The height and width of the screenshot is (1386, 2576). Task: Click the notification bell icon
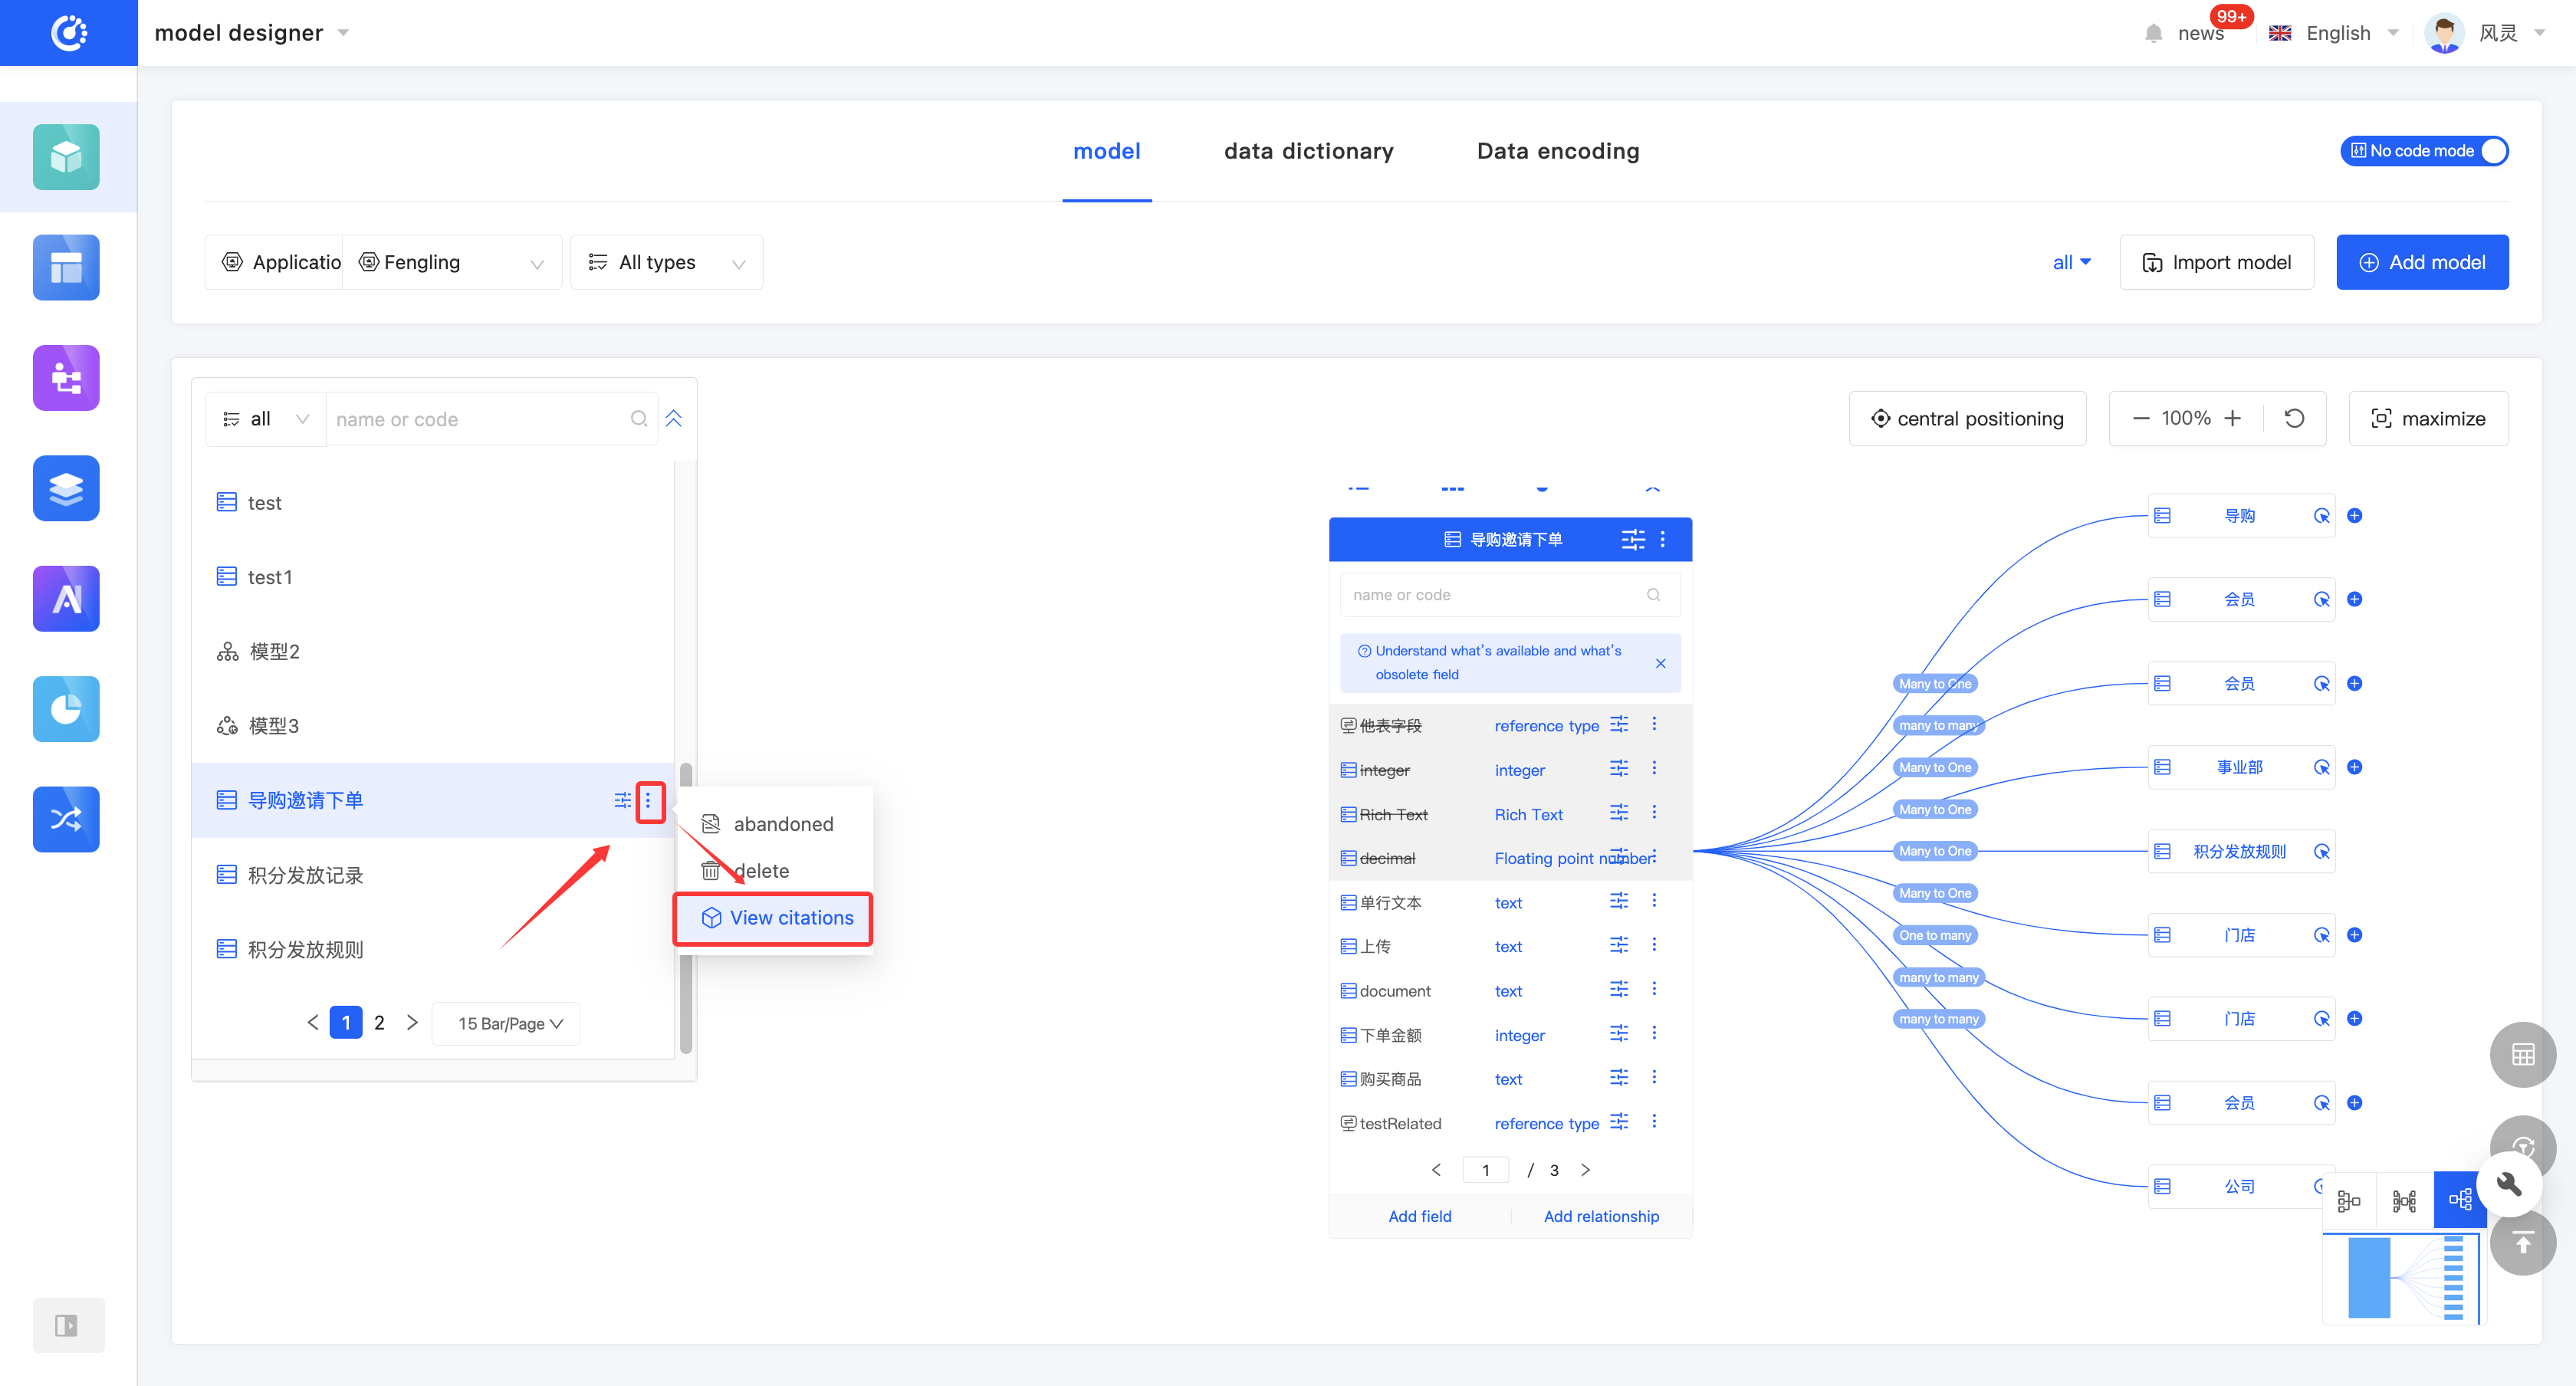[2153, 33]
